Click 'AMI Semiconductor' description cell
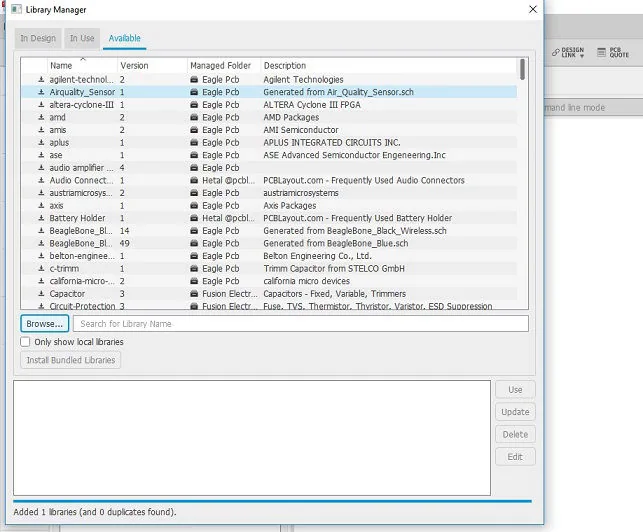The height and width of the screenshot is (532, 643). [x=301, y=130]
